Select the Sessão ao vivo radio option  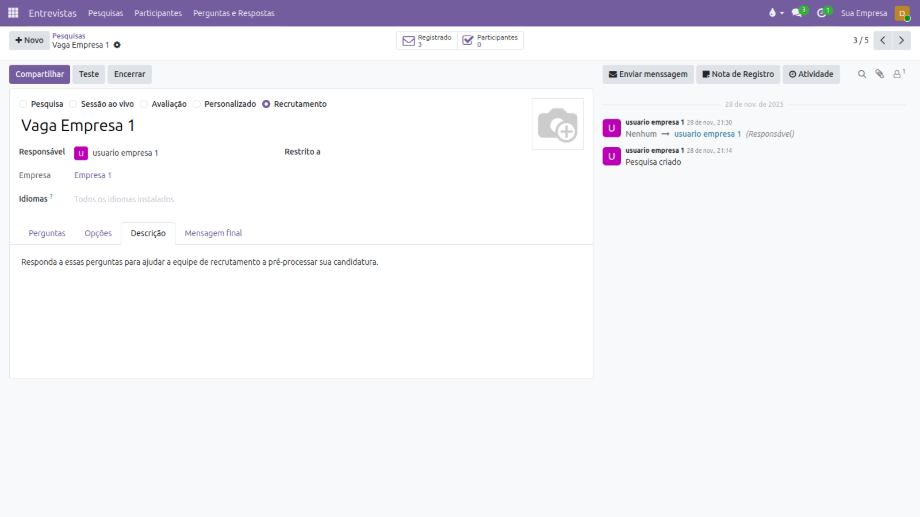(73, 104)
